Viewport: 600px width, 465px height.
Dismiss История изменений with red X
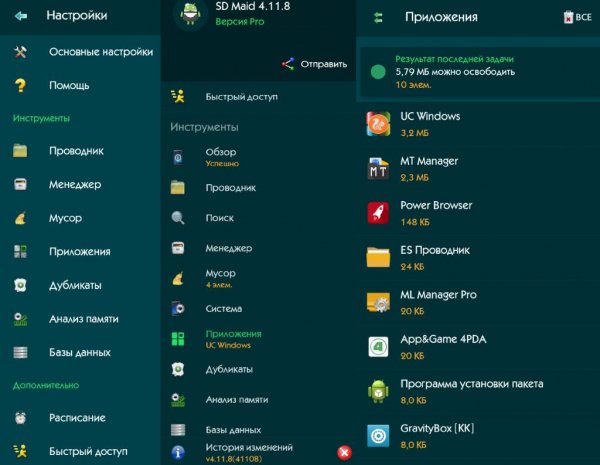(x=344, y=452)
